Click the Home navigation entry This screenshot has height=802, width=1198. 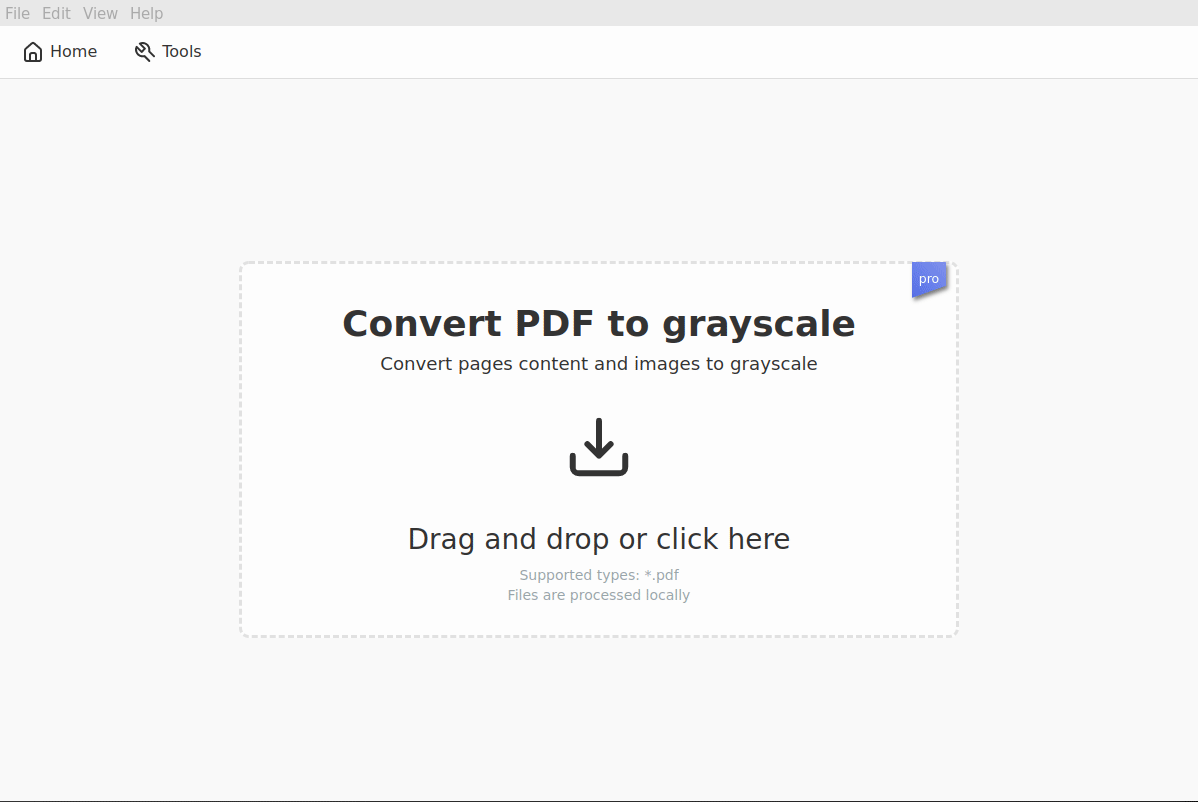(x=60, y=51)
